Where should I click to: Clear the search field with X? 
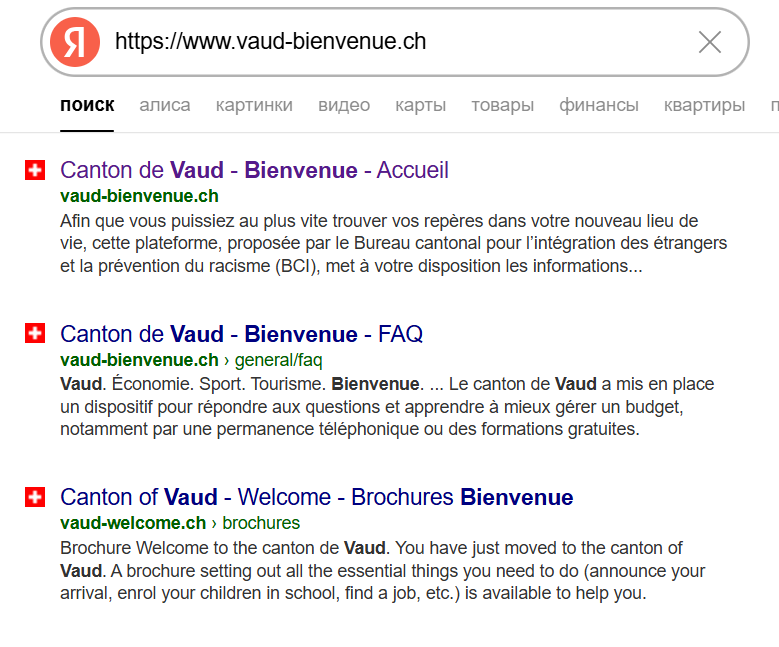pos(709,42)
